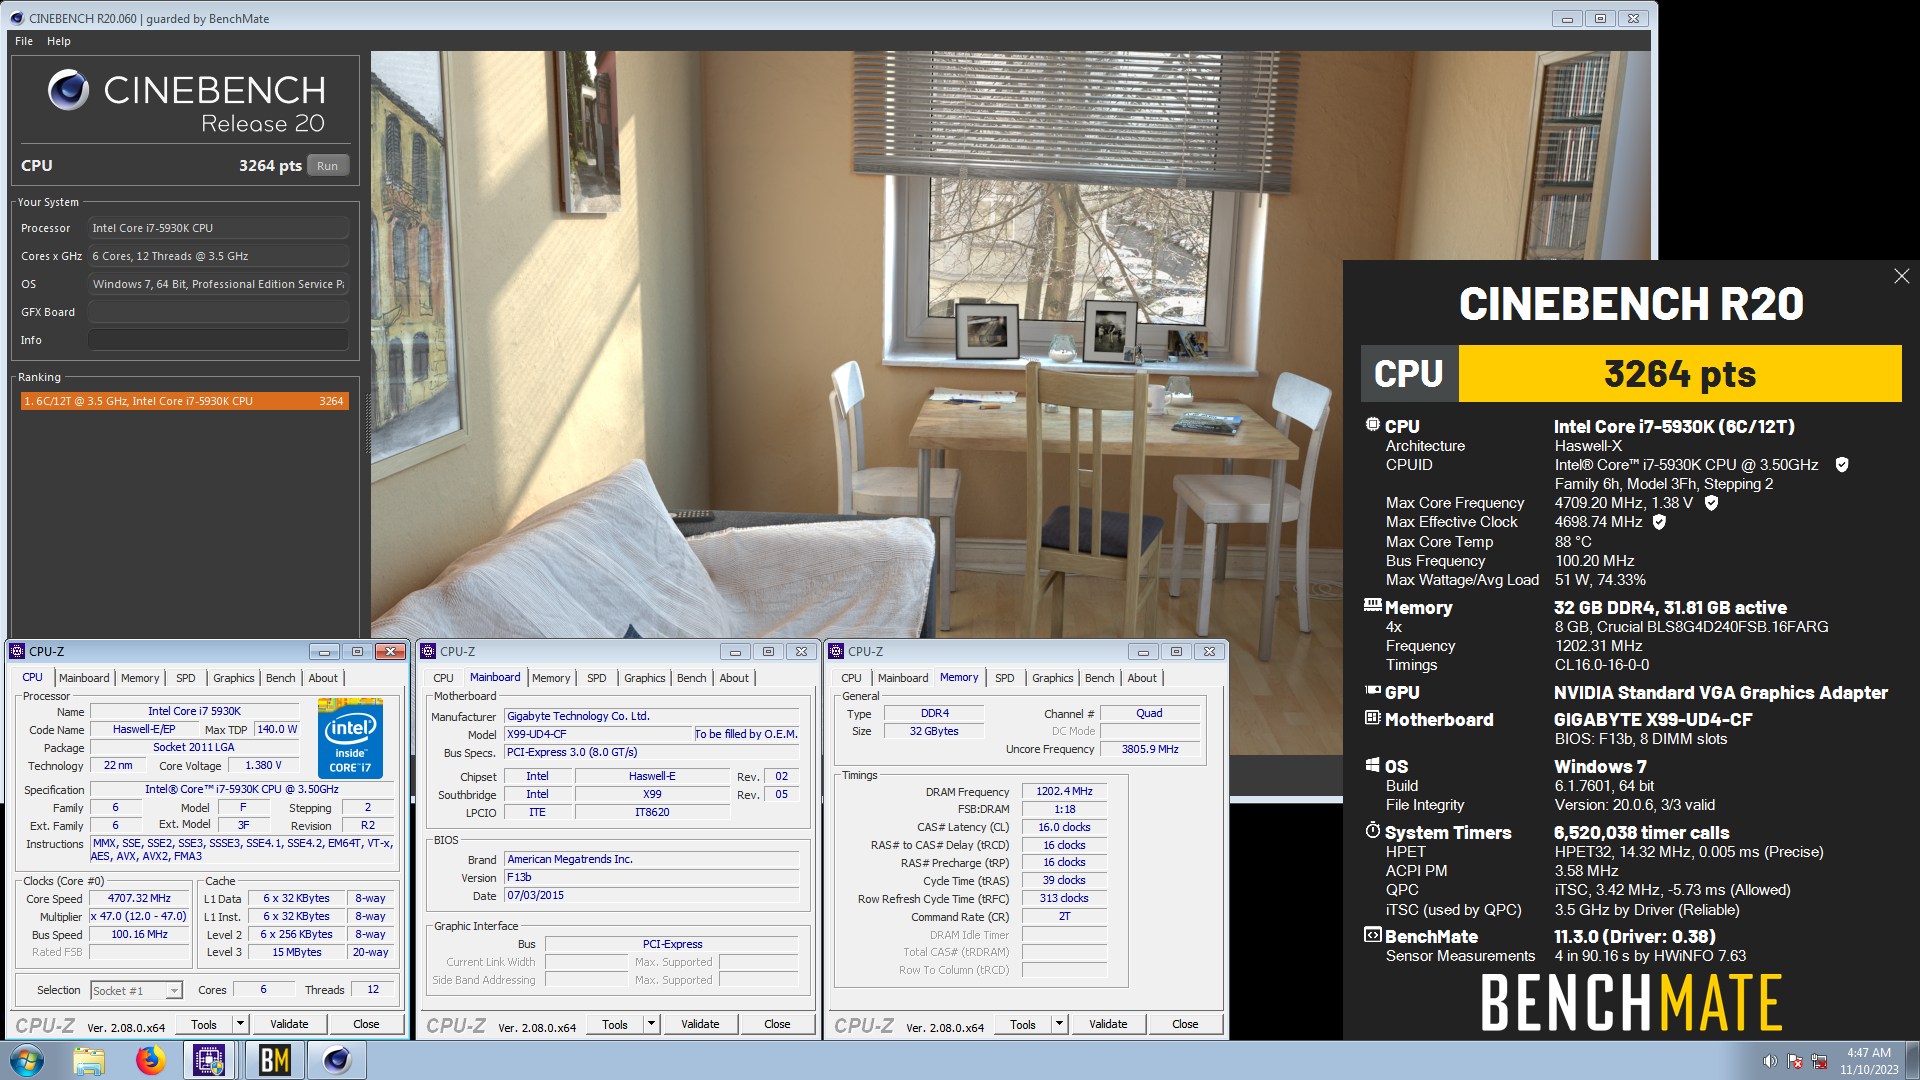Image resolution: width=1920 pixels, height=1080 pixels.
Task: Click the Windows OS icon in BenchMate panel
Action: [1372, 765]
